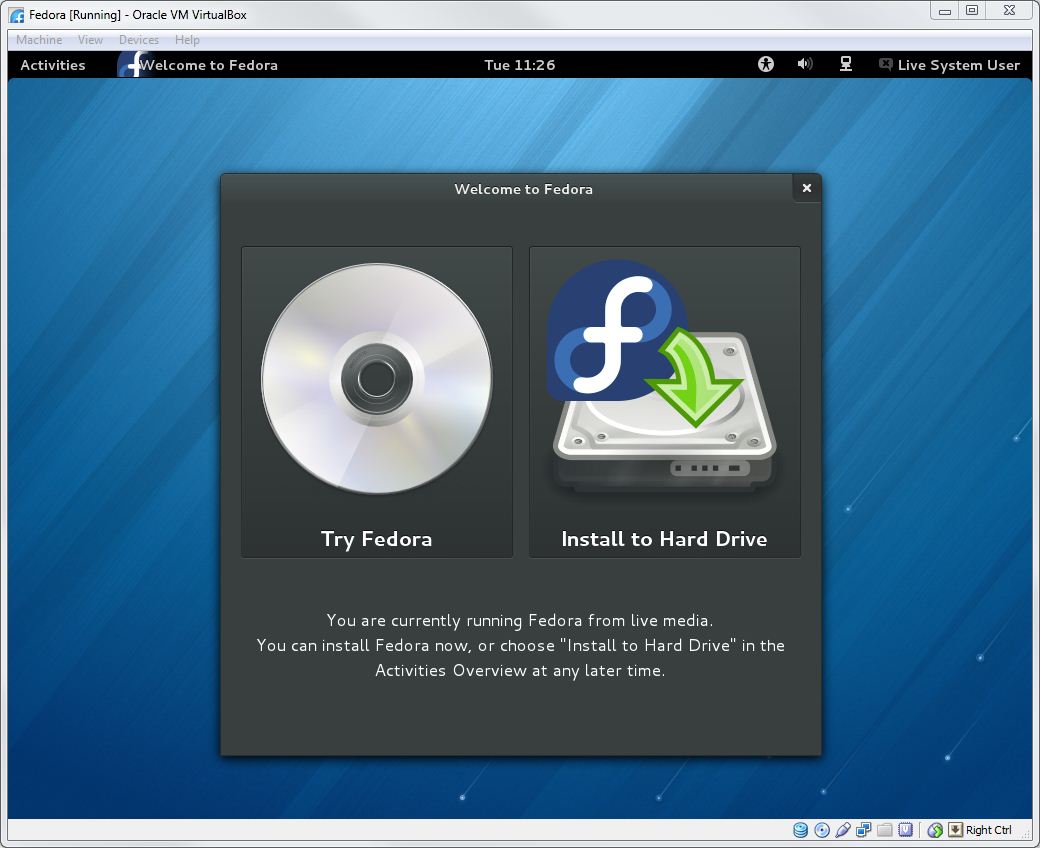
Task: Click the optical disc status icon
Action: pyautogui.click(x=822, y=830)
